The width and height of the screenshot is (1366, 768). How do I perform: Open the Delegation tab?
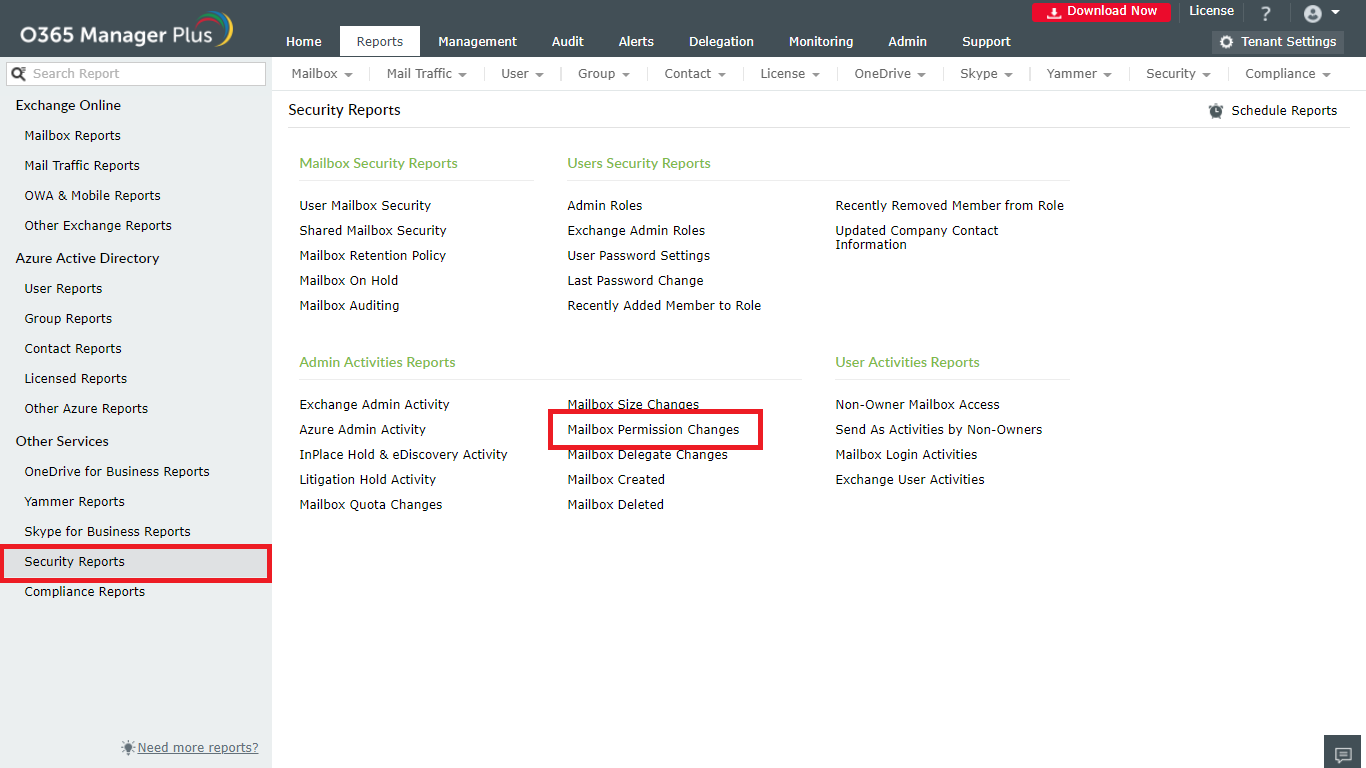tap(721, 42)
